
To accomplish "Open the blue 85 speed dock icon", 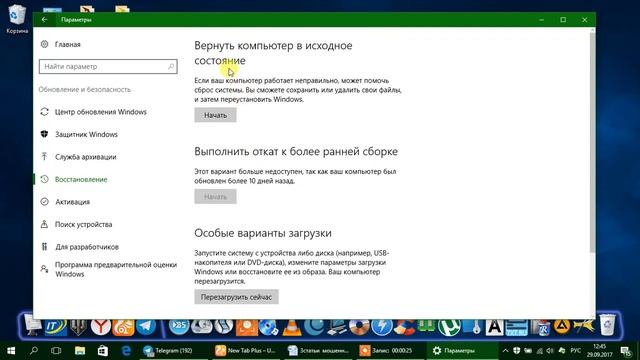I will click(179, 327).
